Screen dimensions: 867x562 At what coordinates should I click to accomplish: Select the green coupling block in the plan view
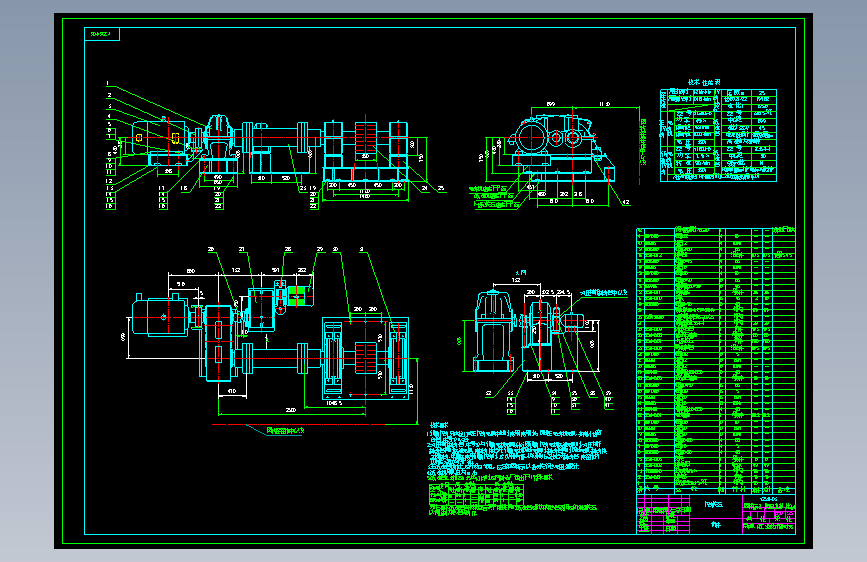(x=297, y=295)
